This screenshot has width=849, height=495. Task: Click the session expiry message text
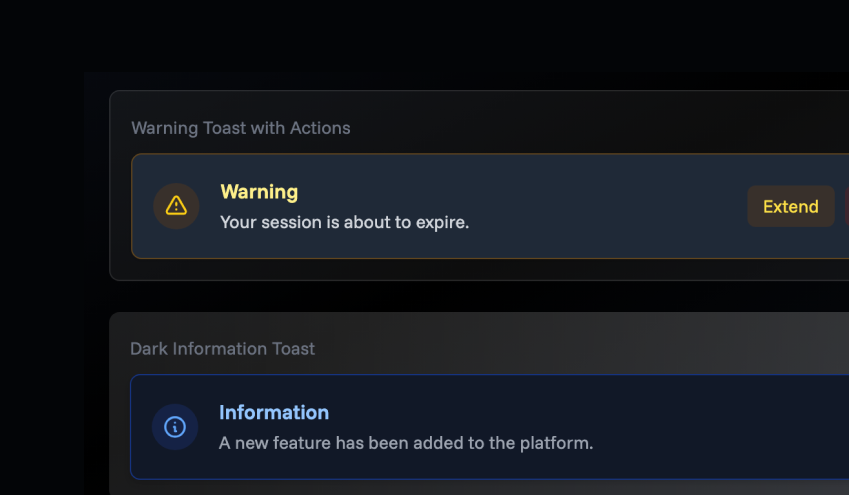[344, 222]
